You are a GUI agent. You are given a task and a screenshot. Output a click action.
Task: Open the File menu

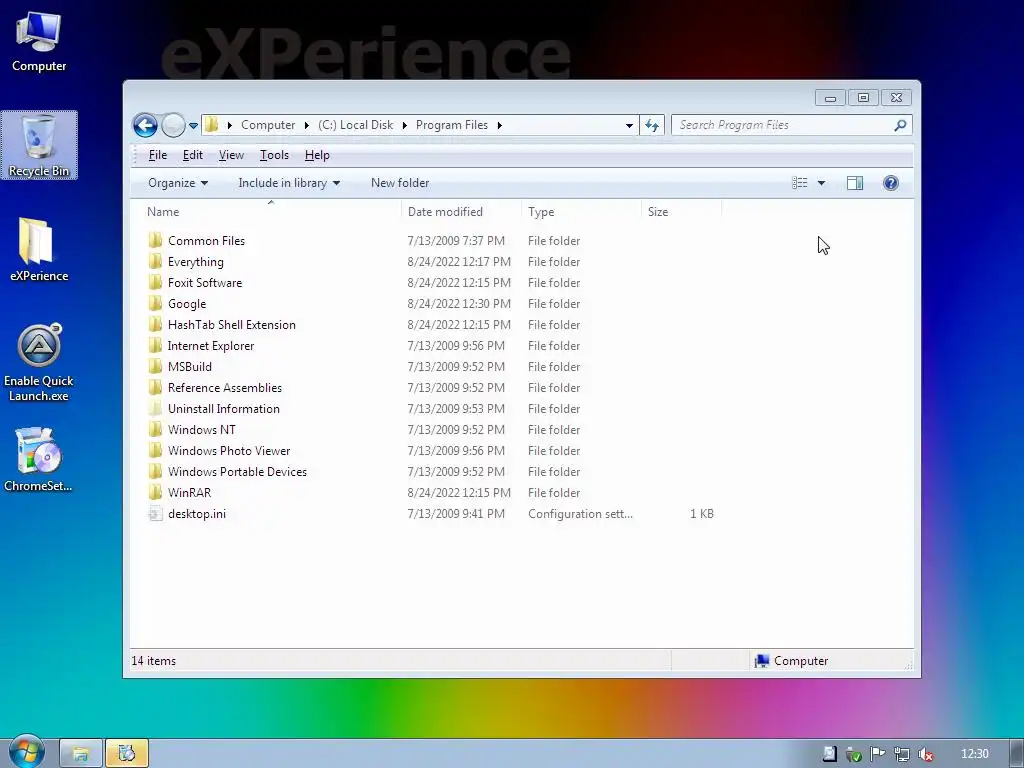point(157,155)
